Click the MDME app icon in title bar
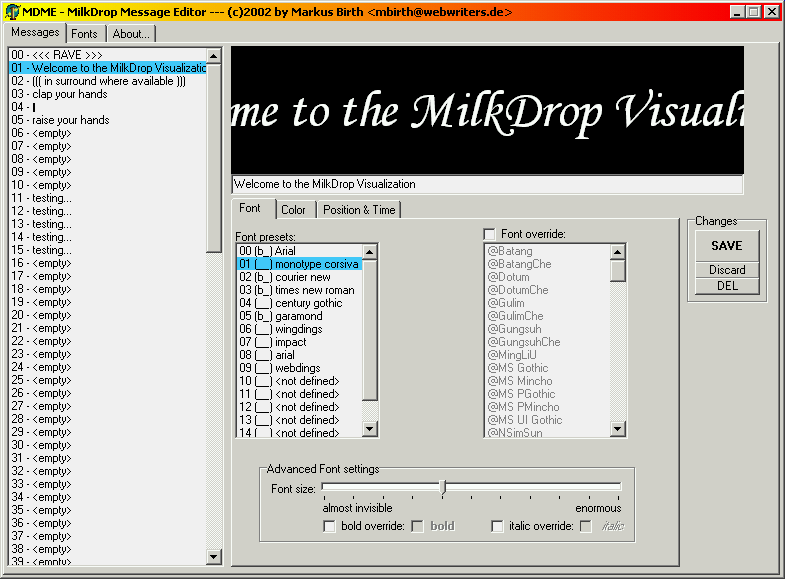The image size is (785, 579). click(x=11, y=12)
